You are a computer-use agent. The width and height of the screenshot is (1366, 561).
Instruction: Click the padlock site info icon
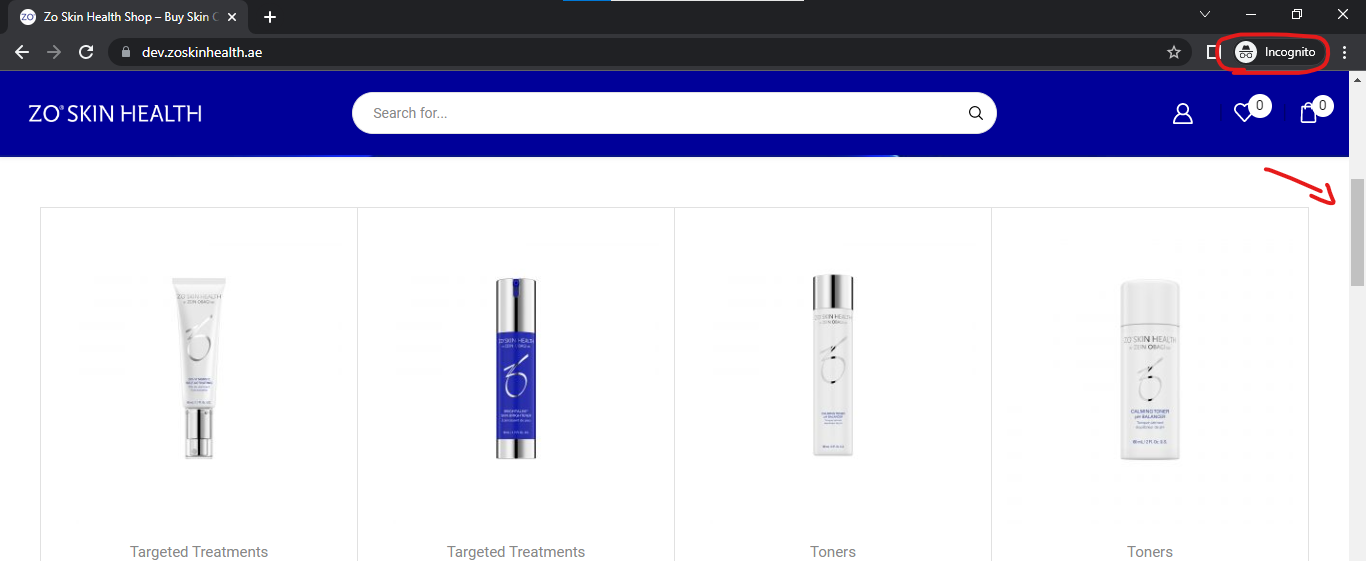click(x=125, y=52)
